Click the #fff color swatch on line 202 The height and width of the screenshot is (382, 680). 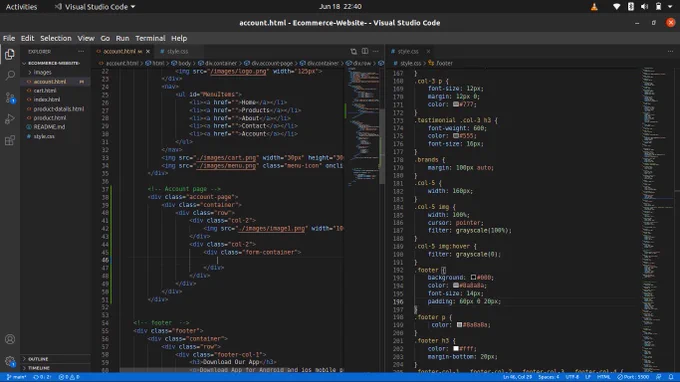(x=456, y=349)
